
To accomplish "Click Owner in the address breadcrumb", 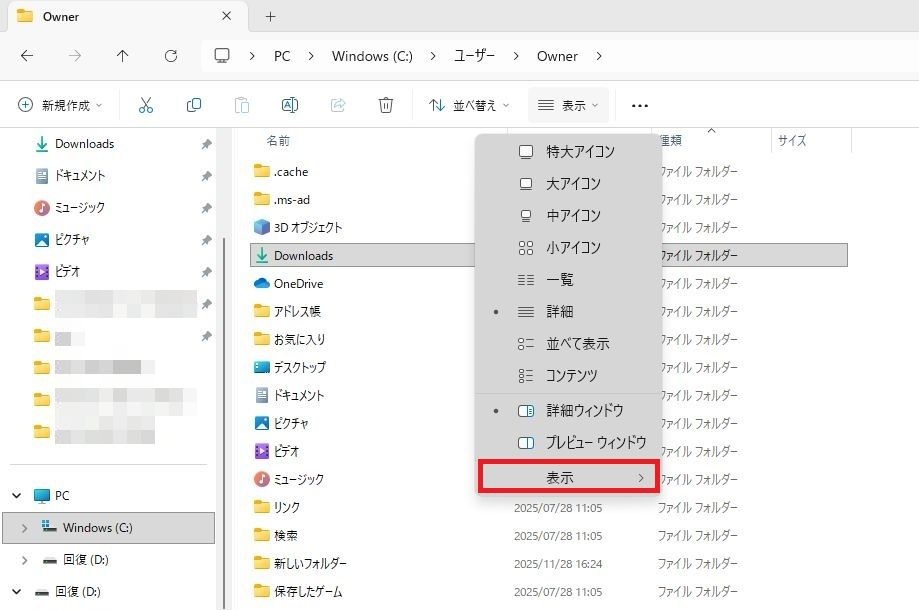I will [x=557, y=56].
